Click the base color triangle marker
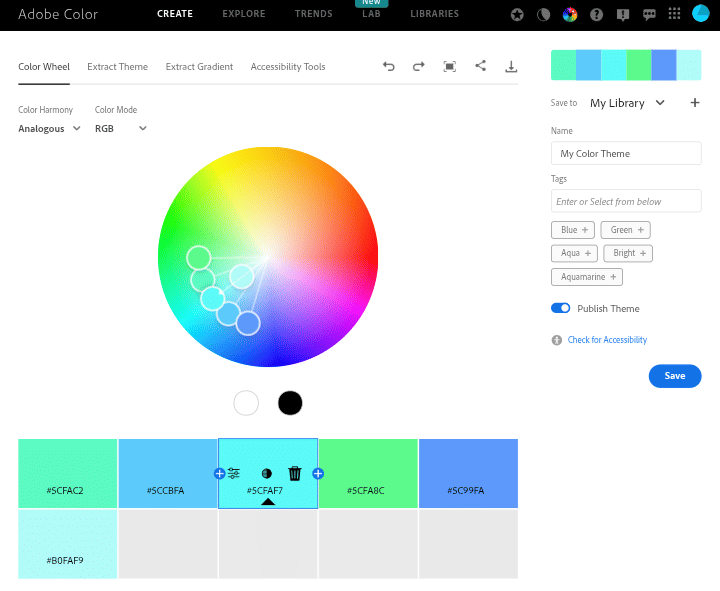The height and width of the screenshot is (591, 720). pos(268,502)
